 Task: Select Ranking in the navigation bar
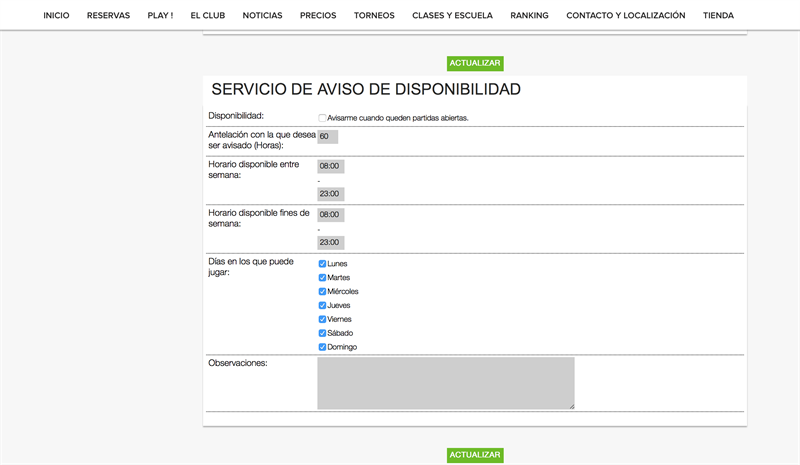(529, 16)
